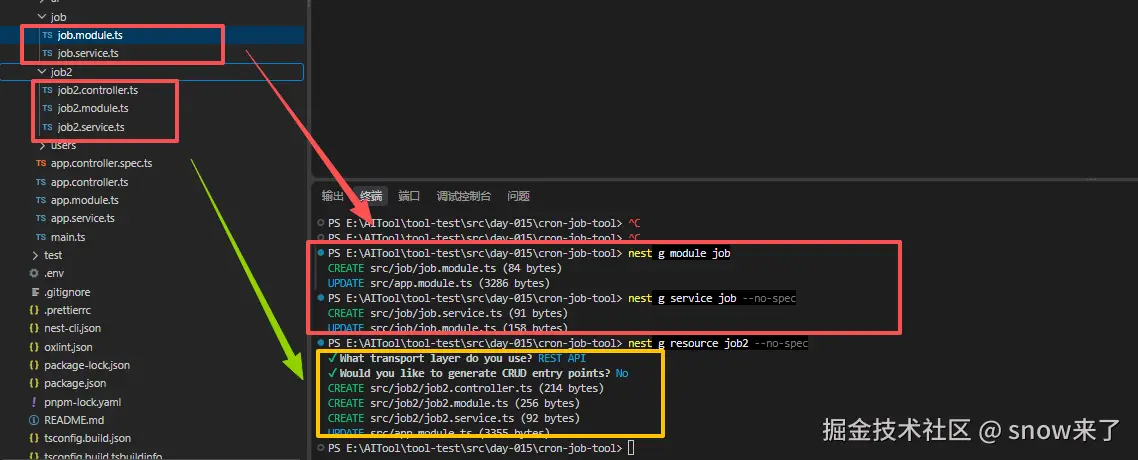Open the 调试控制台 debug console tab

464,196
